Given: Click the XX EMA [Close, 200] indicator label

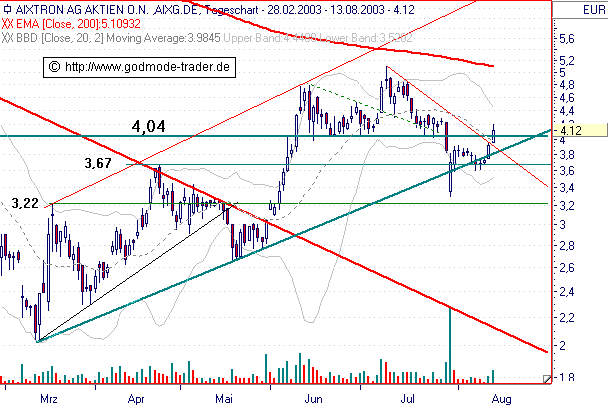Looking at the screenshot, I should tap(71, 24).
